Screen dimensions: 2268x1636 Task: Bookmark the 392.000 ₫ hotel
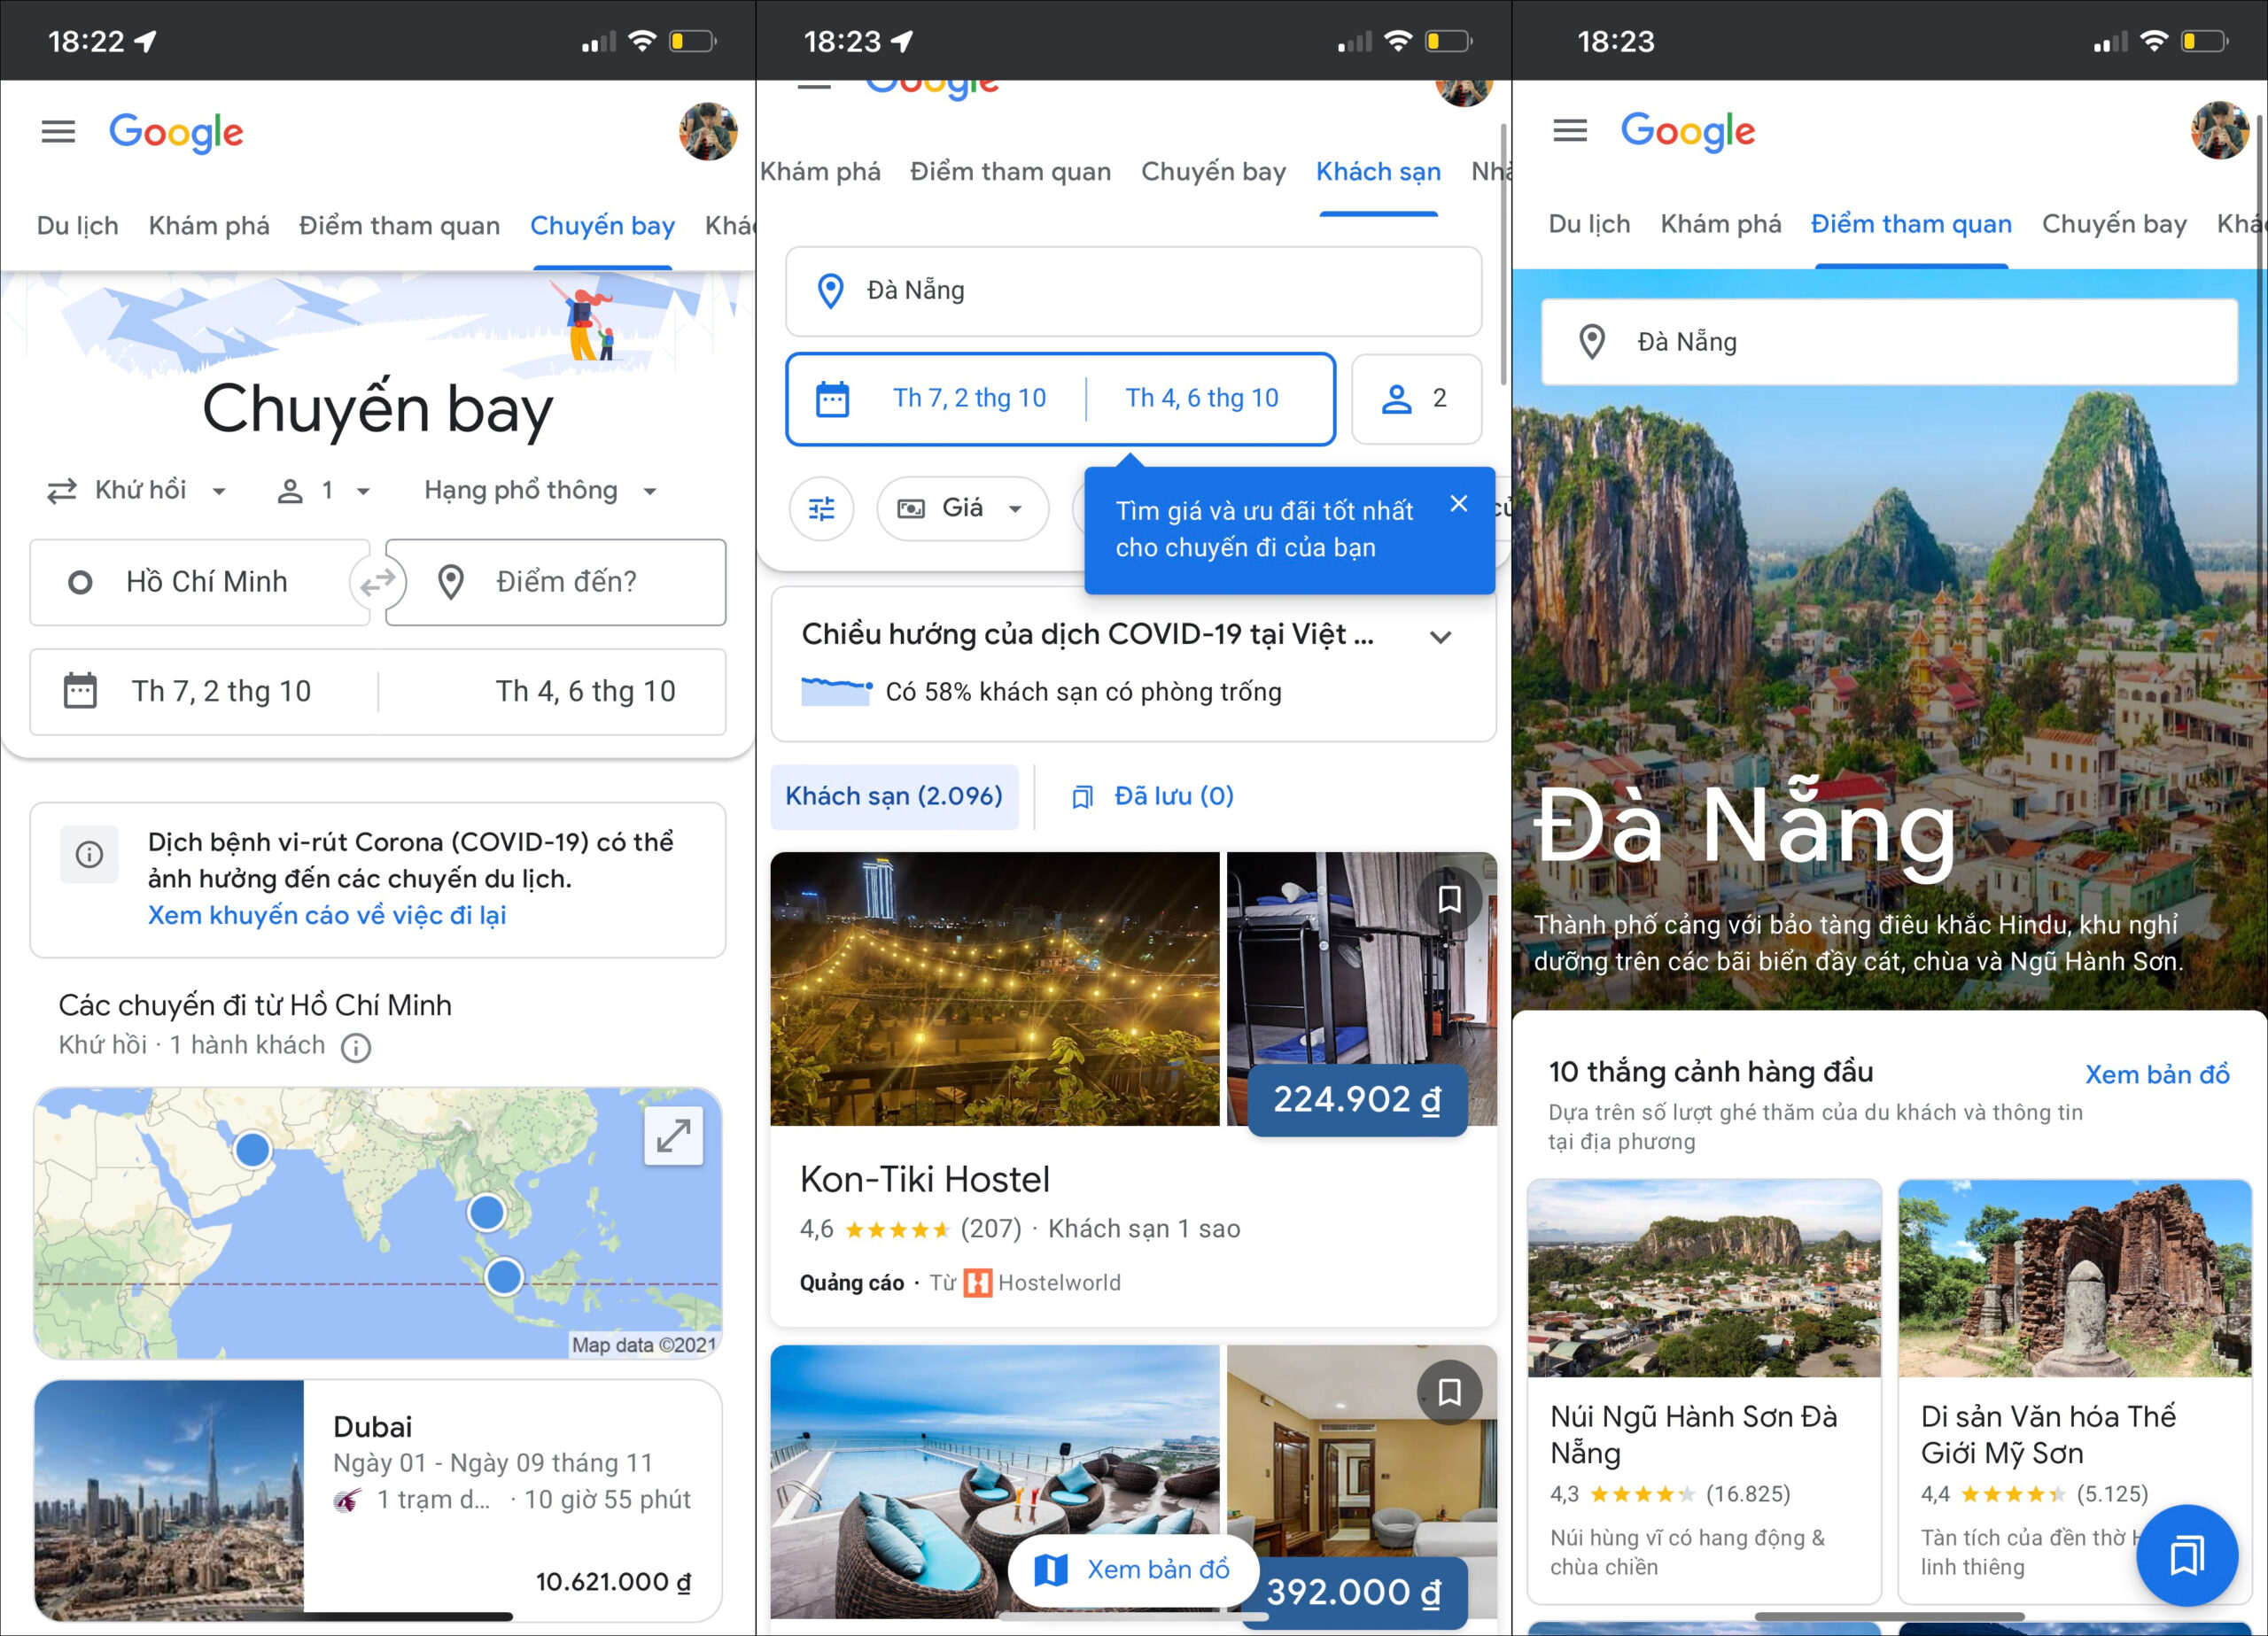[1449, 1392]
